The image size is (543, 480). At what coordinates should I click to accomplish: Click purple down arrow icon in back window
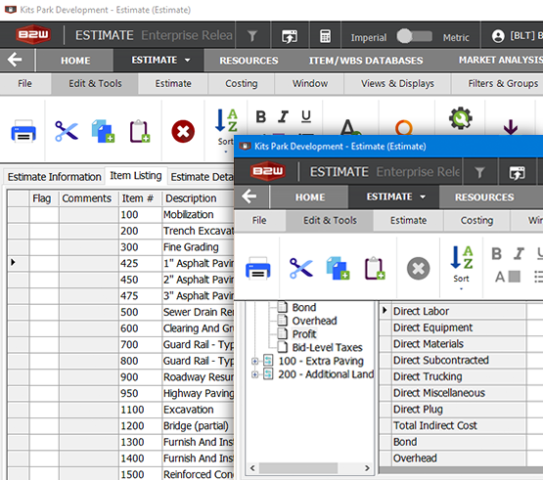click(x=510, y=127)
